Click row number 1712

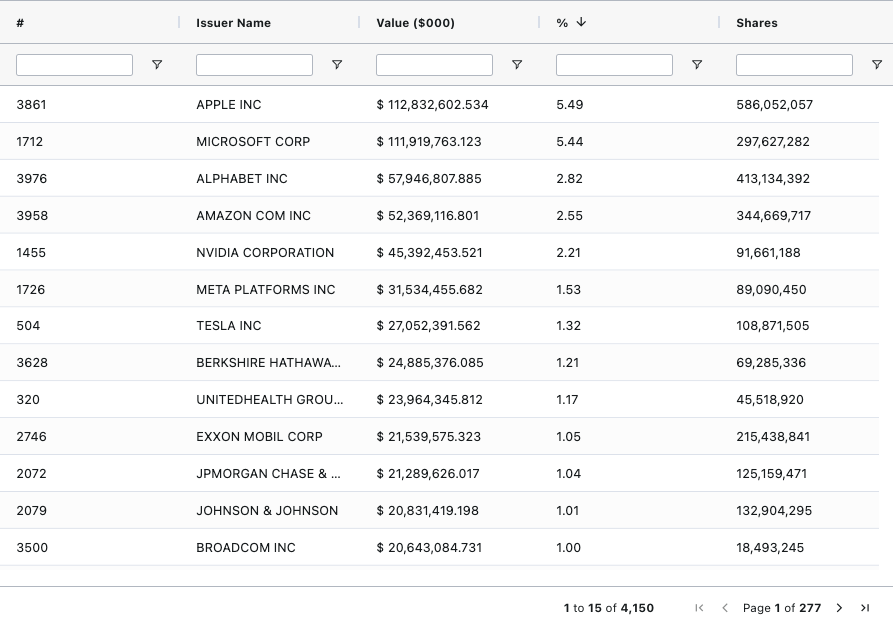tap(30, 142)
